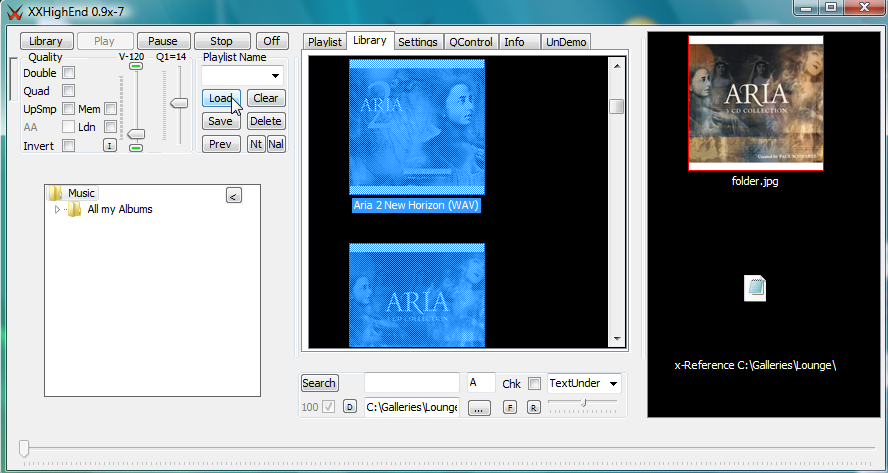
Task: Enable the Invert checkbox
Action: (x=68, y=146)
